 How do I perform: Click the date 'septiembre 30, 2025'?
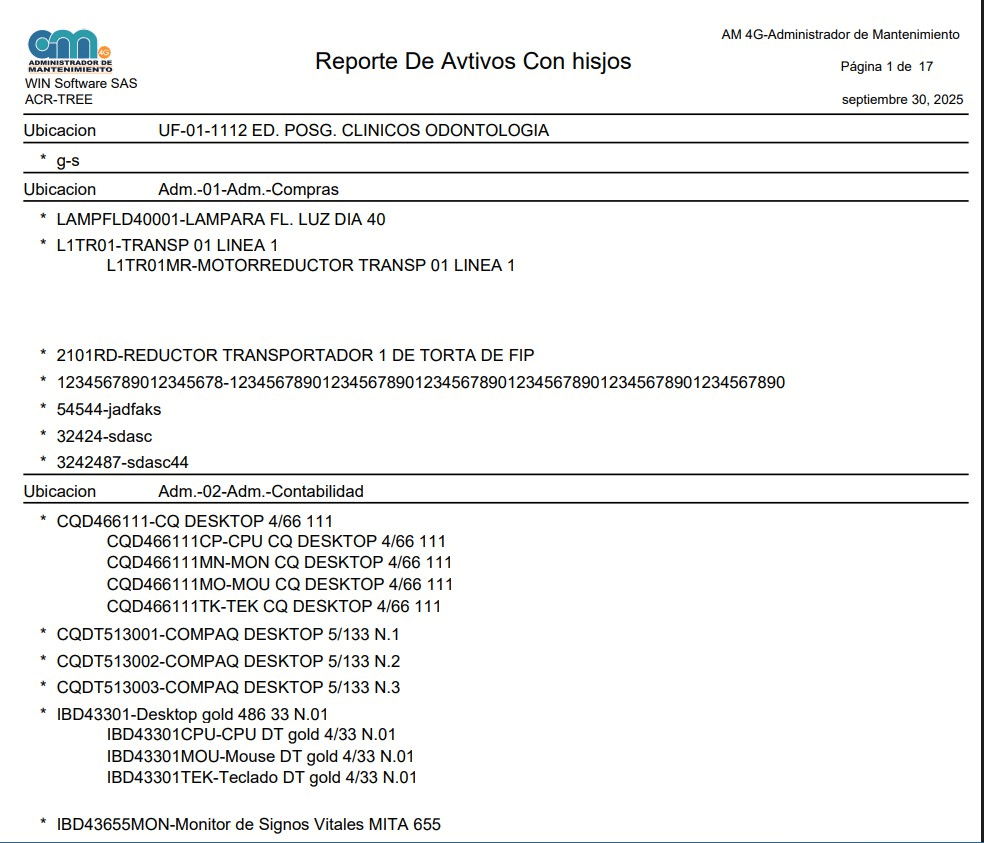[x=902, y=100]
